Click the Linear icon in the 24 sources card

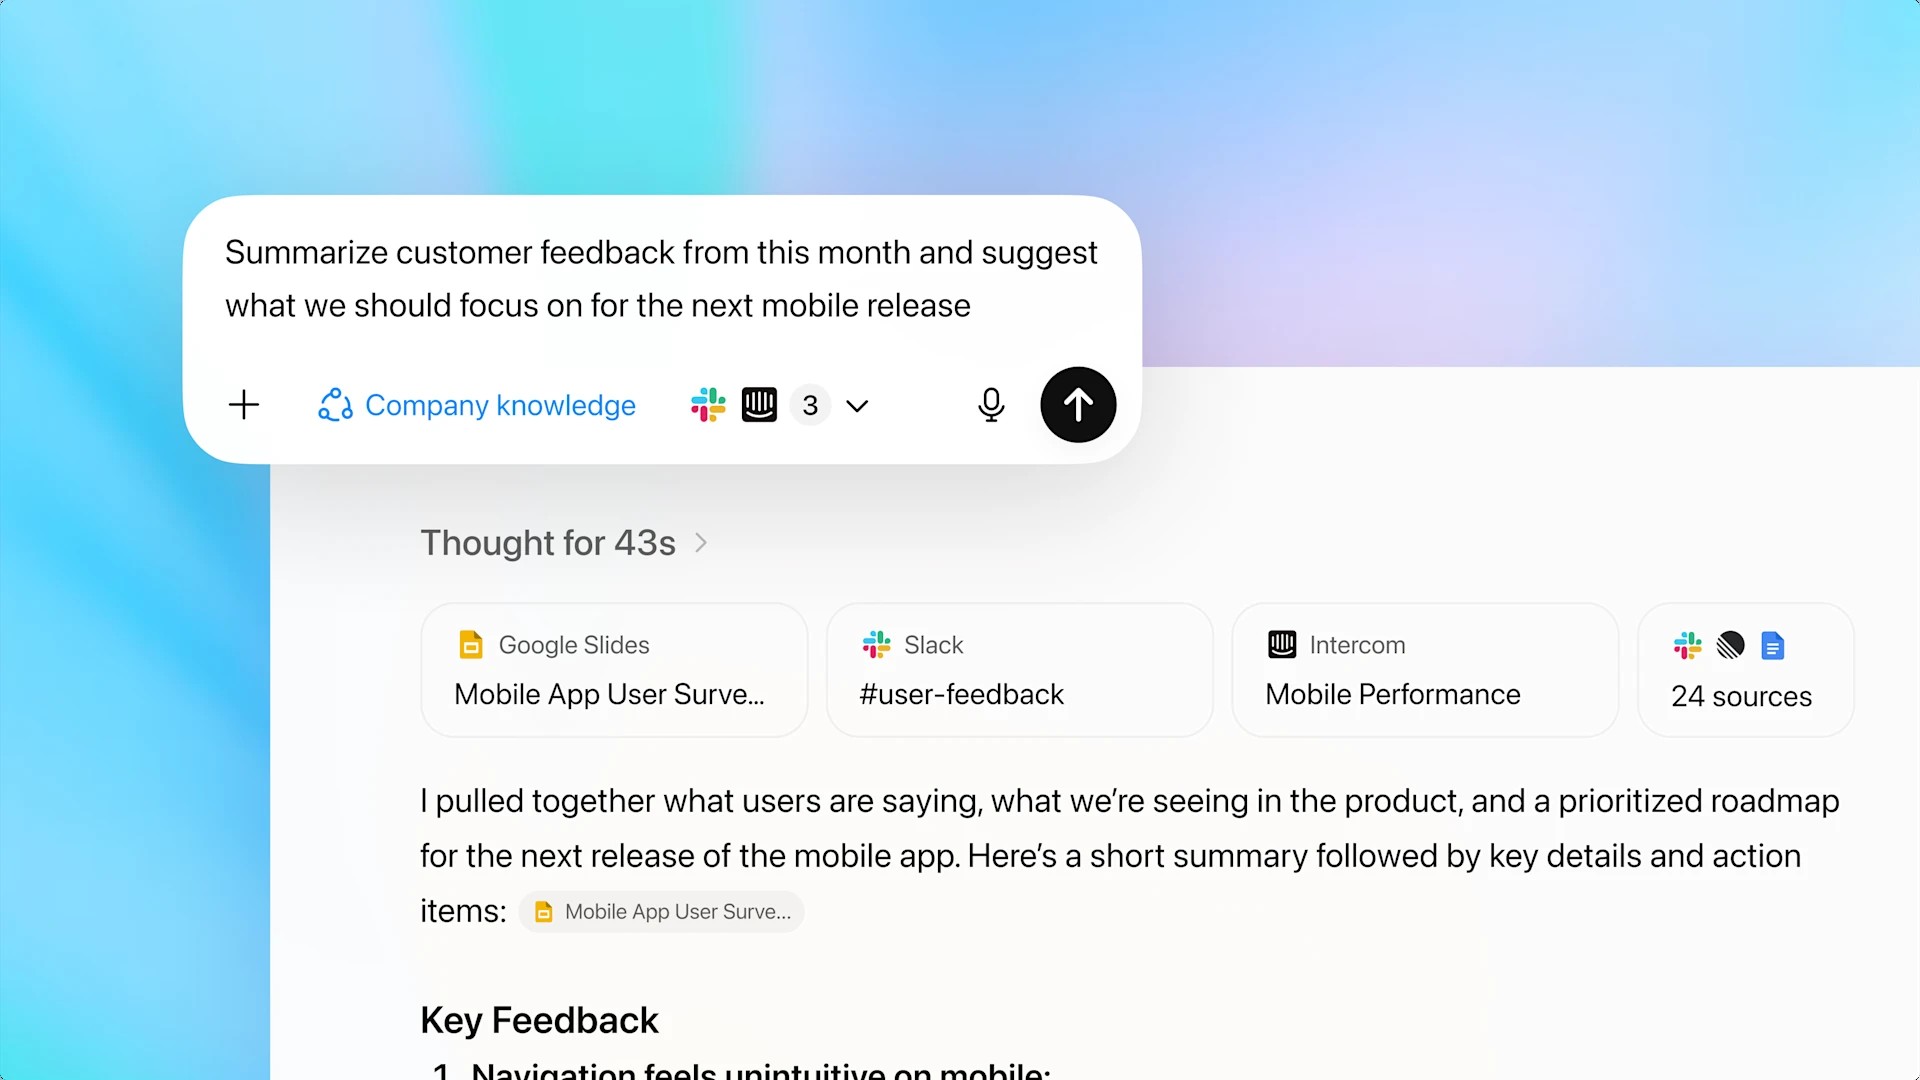click(1731, 646)
